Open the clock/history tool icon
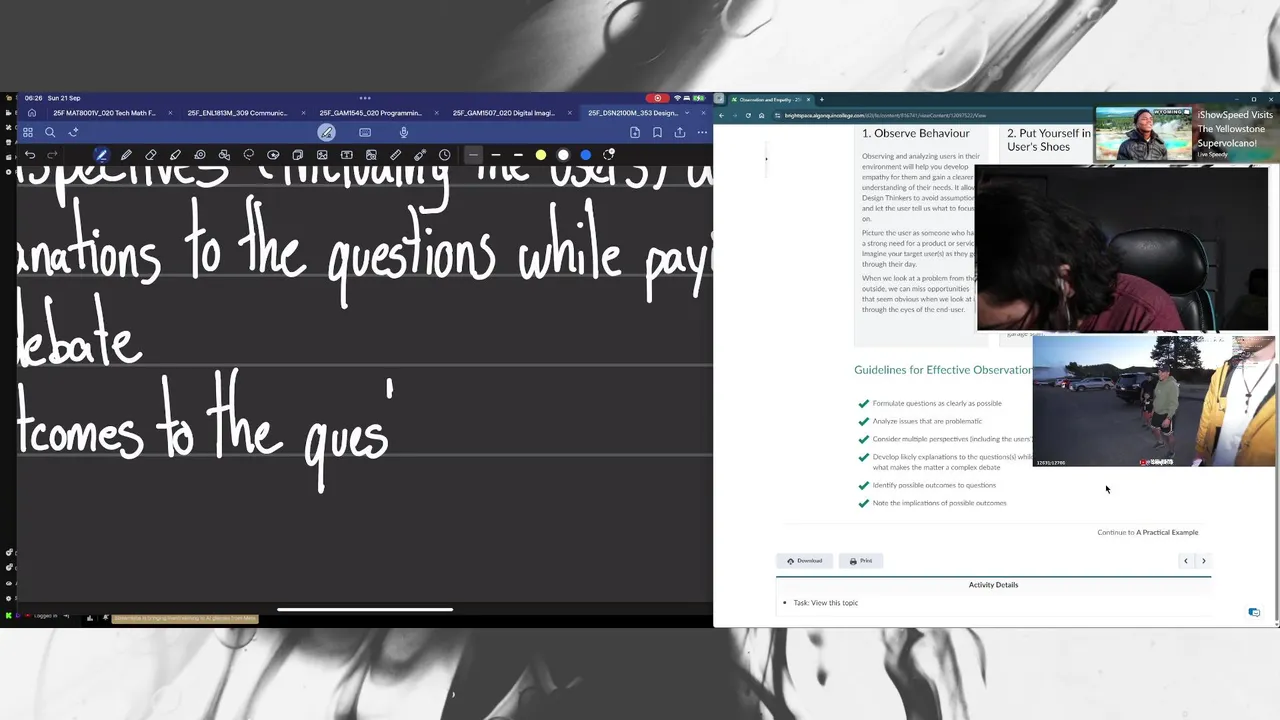Screen dimensions: 1280x720 pos(445,155)
